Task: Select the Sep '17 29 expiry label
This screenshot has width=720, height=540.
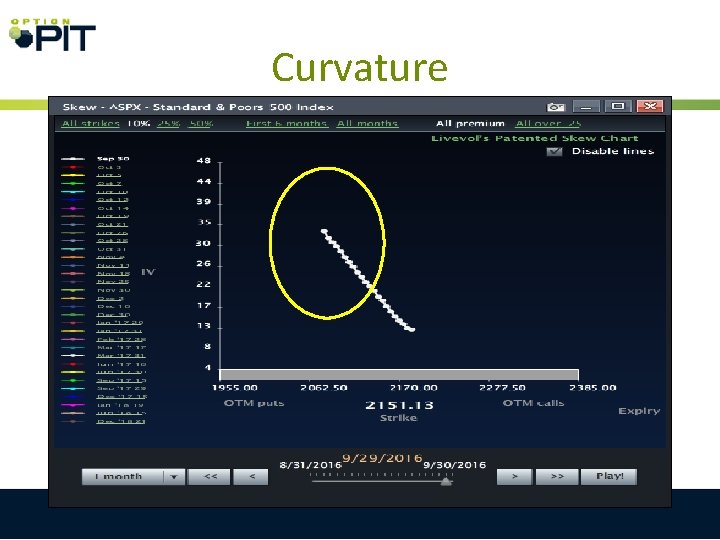Action: pos(121,388)
